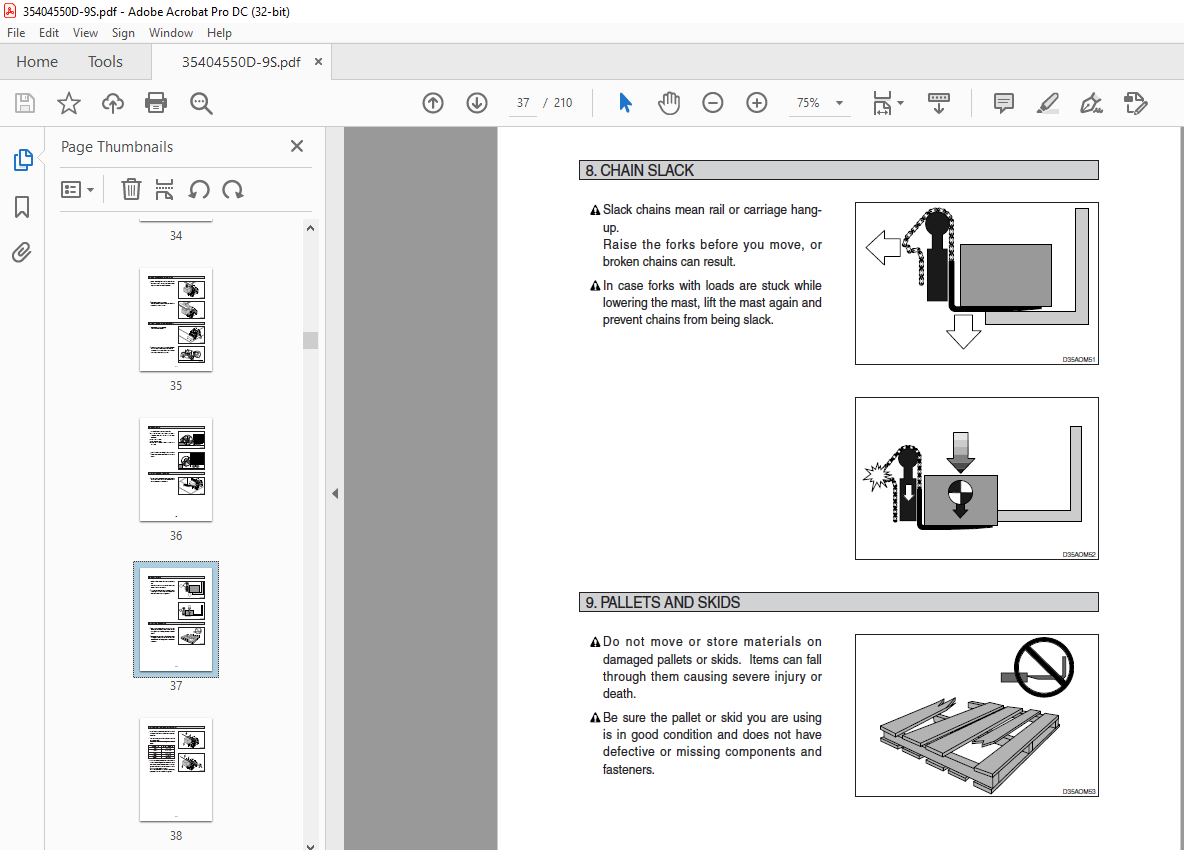1184x850 pixels.
Task: Click the page 34 thumbnail label
Action: point(176,236)
